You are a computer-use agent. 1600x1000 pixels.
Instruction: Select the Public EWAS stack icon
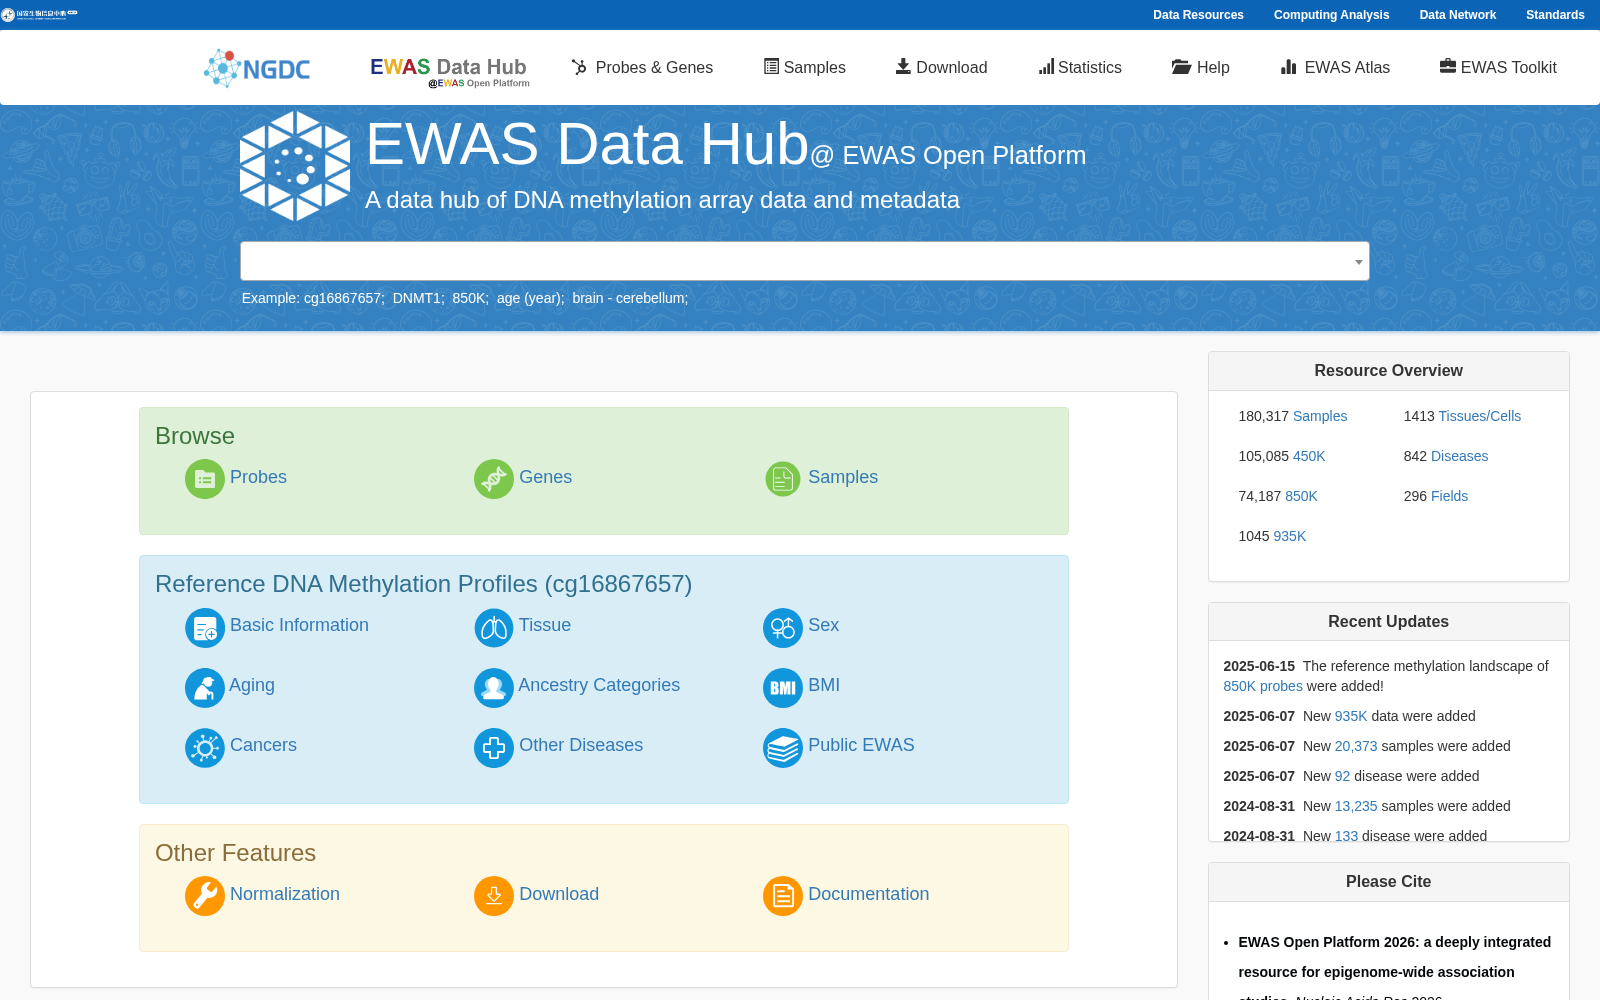pos(783,748)
